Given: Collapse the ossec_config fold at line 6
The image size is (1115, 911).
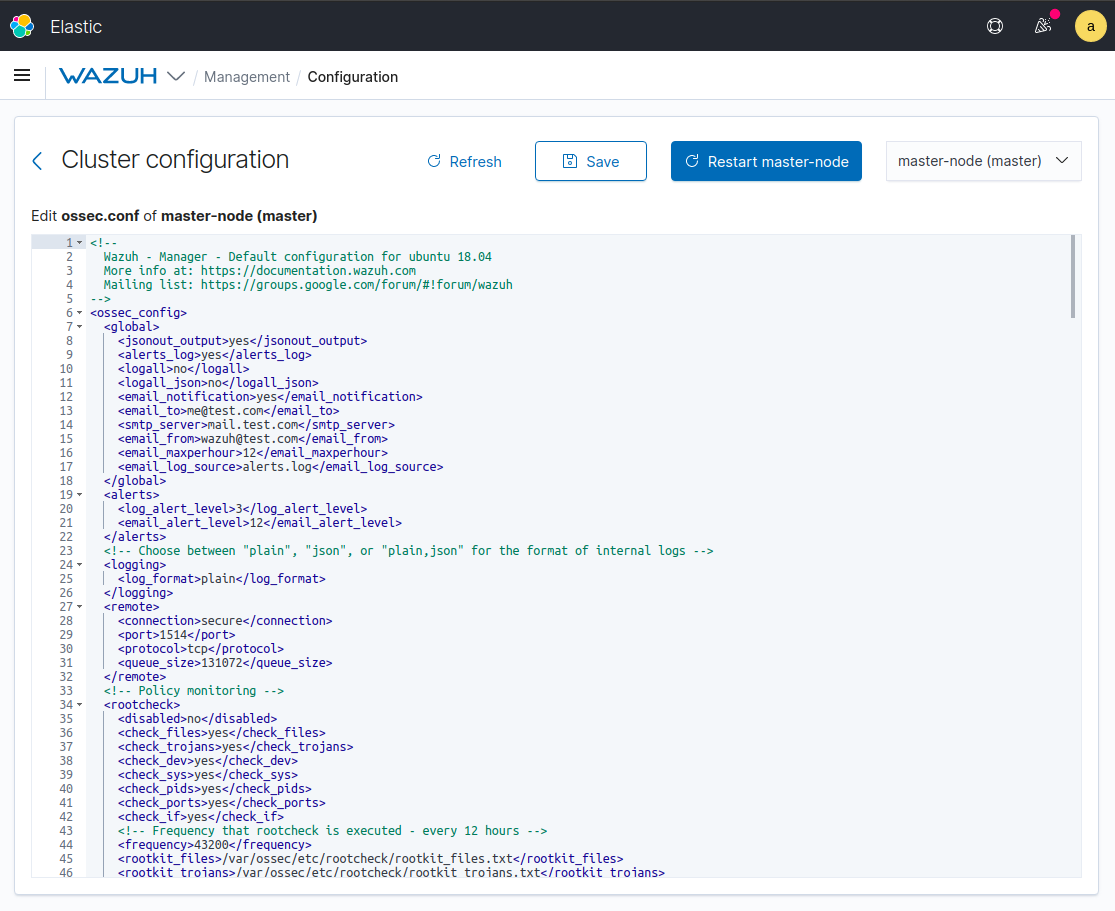Looking at the screenshot, I should (78, 312).
